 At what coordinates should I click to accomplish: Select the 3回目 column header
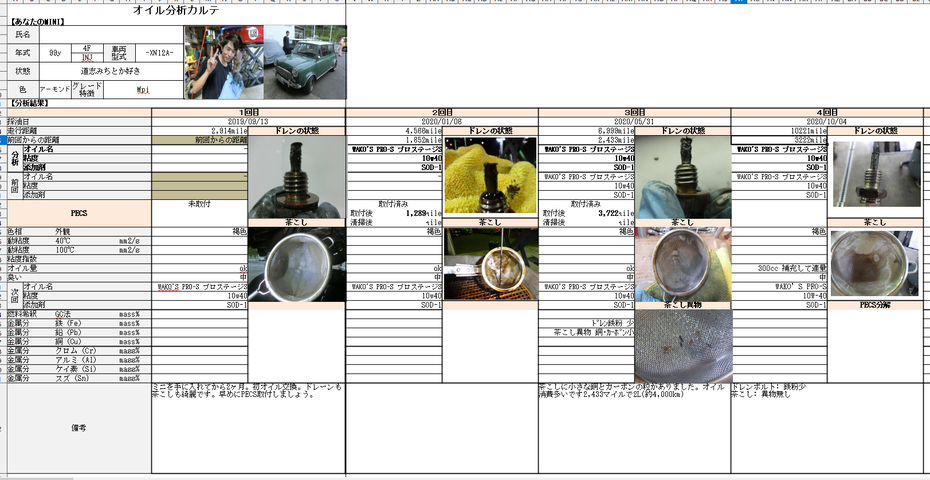635,112
